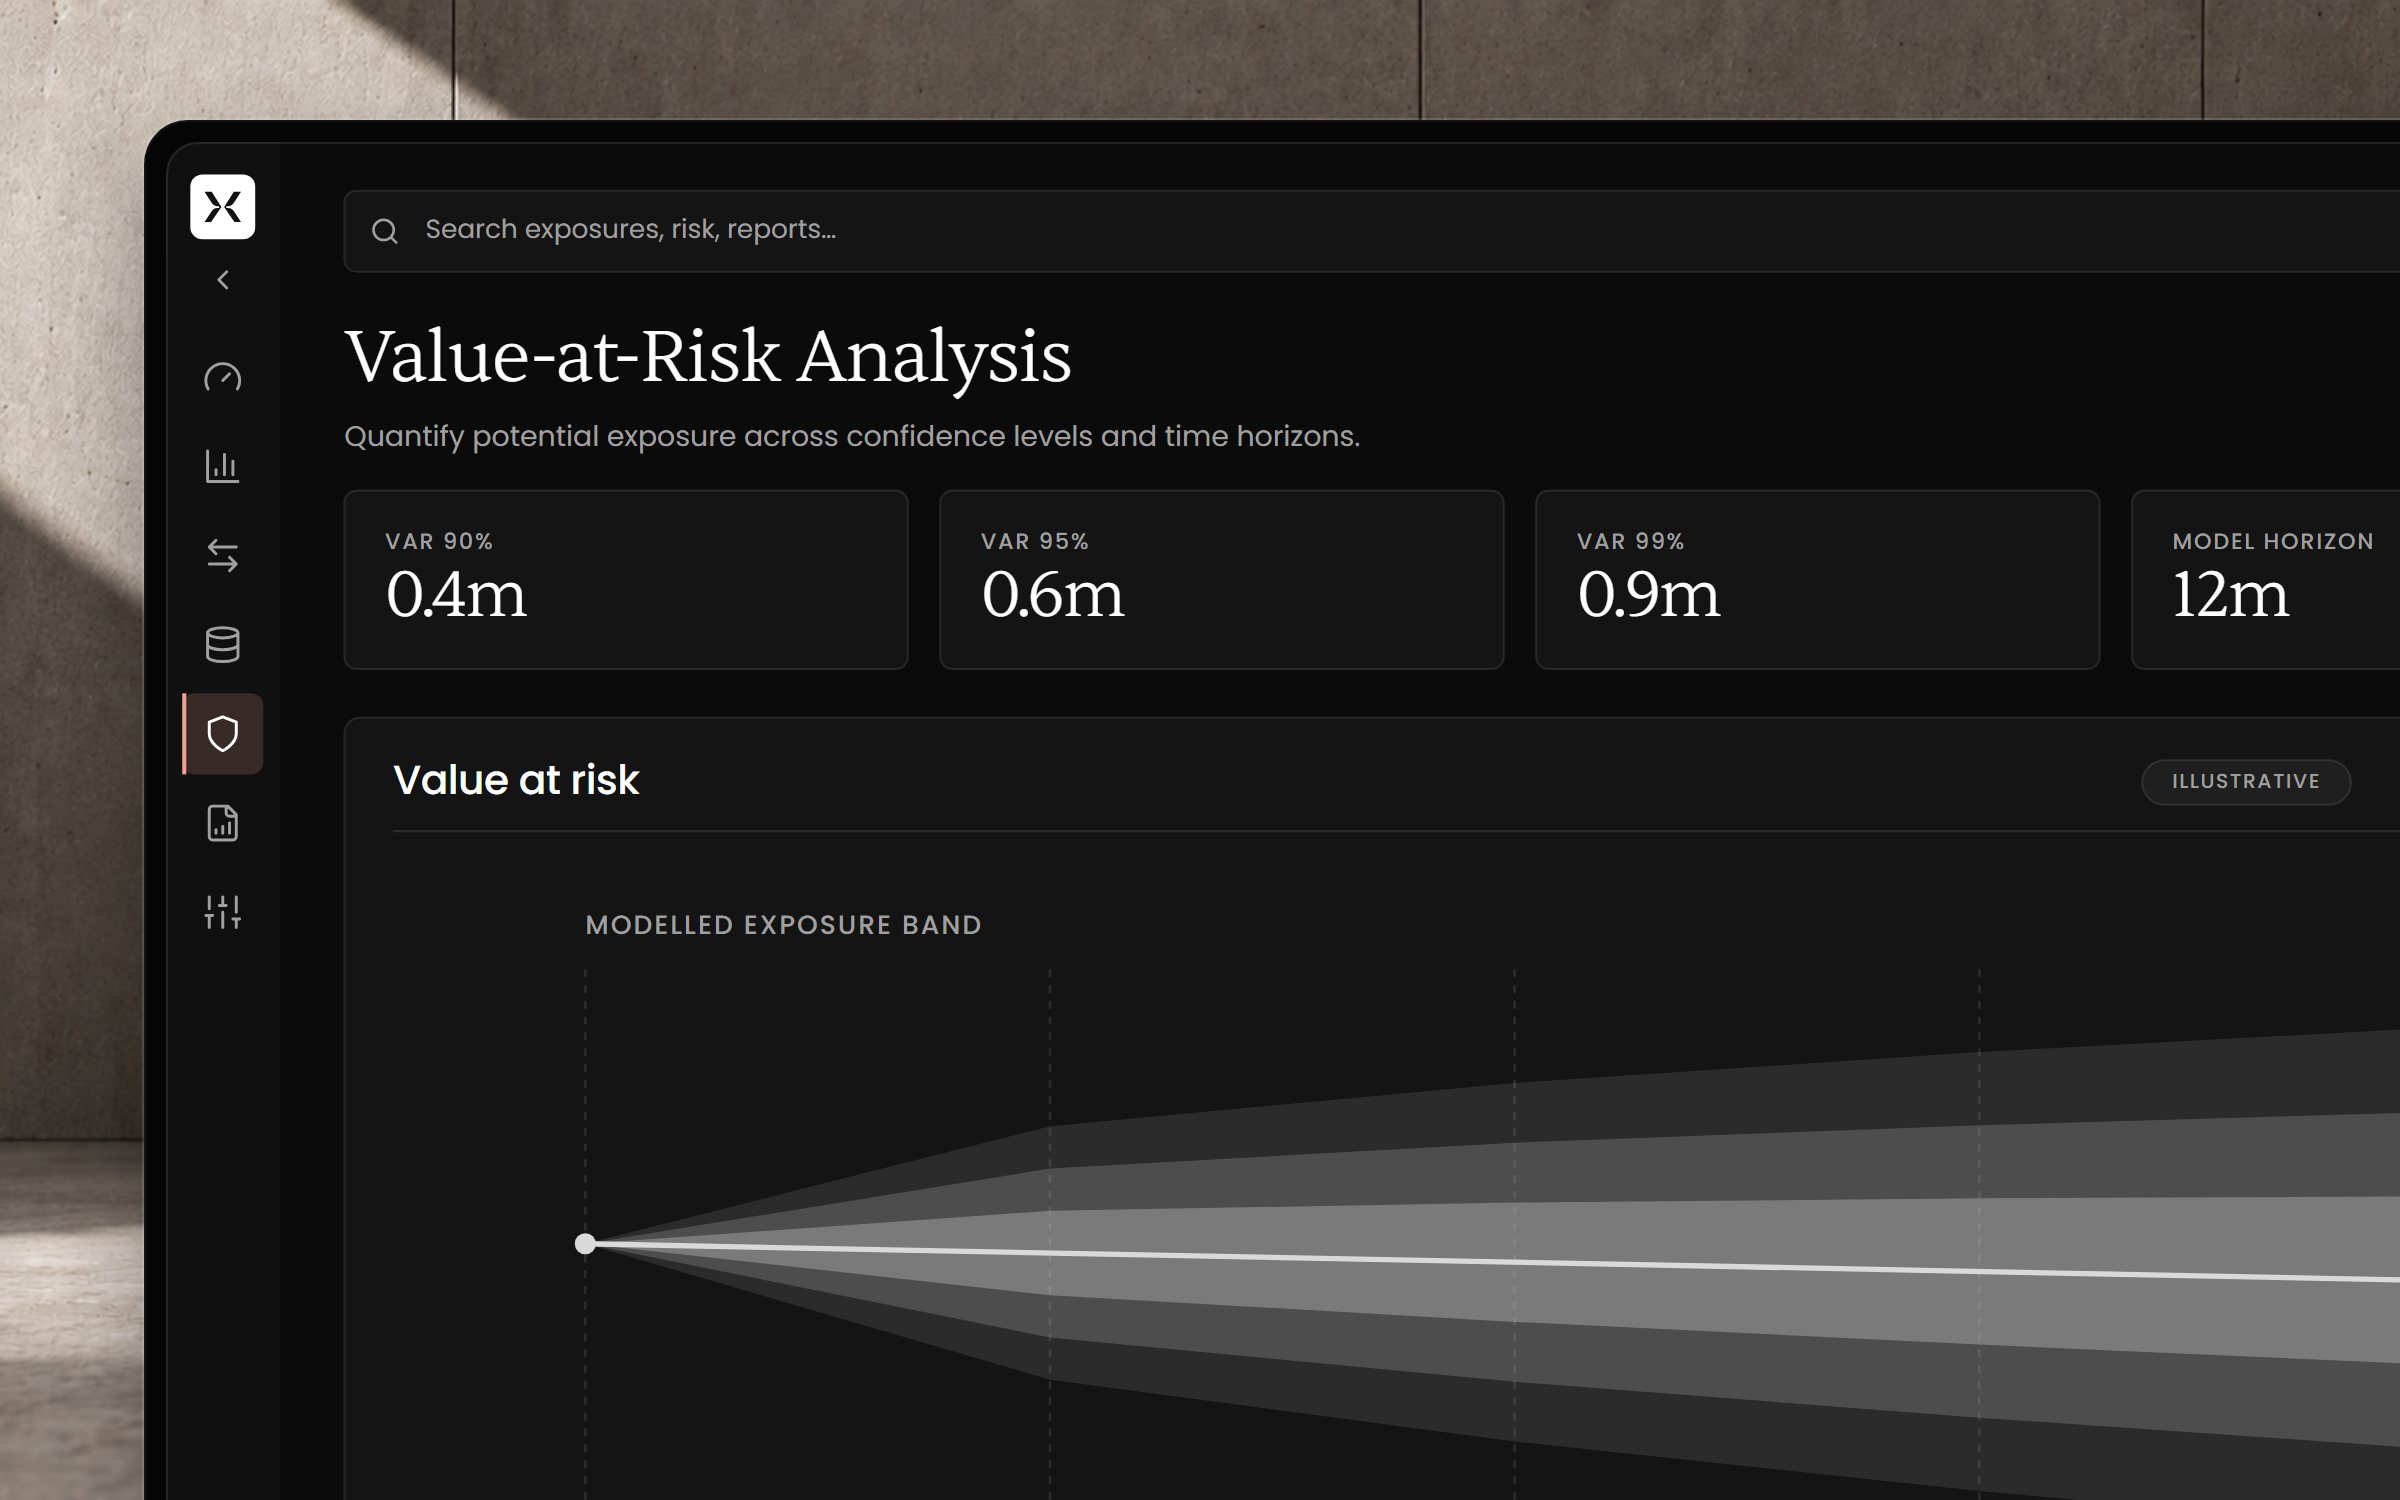2400x1500 pixels.
Task: Click the chart origin point marker
Action: pyautogui.click(x=585, y=1244)
